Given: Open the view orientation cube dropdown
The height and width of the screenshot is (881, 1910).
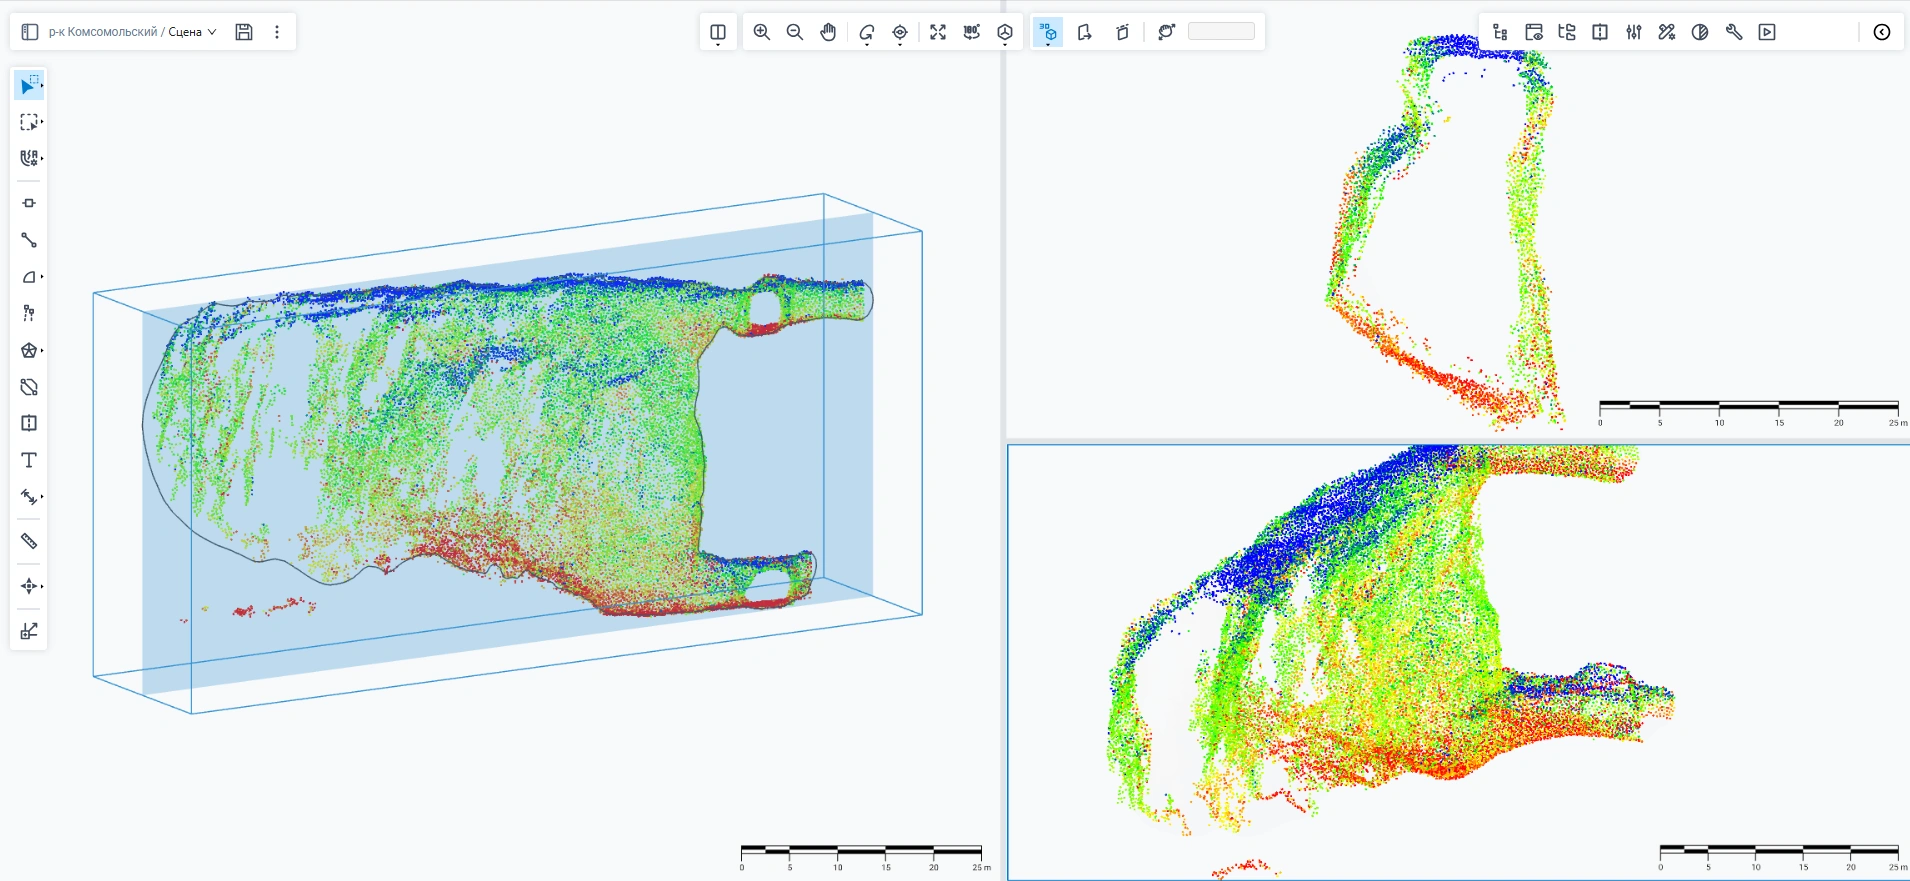Looking at the screenshot, I should point(1005,33).
